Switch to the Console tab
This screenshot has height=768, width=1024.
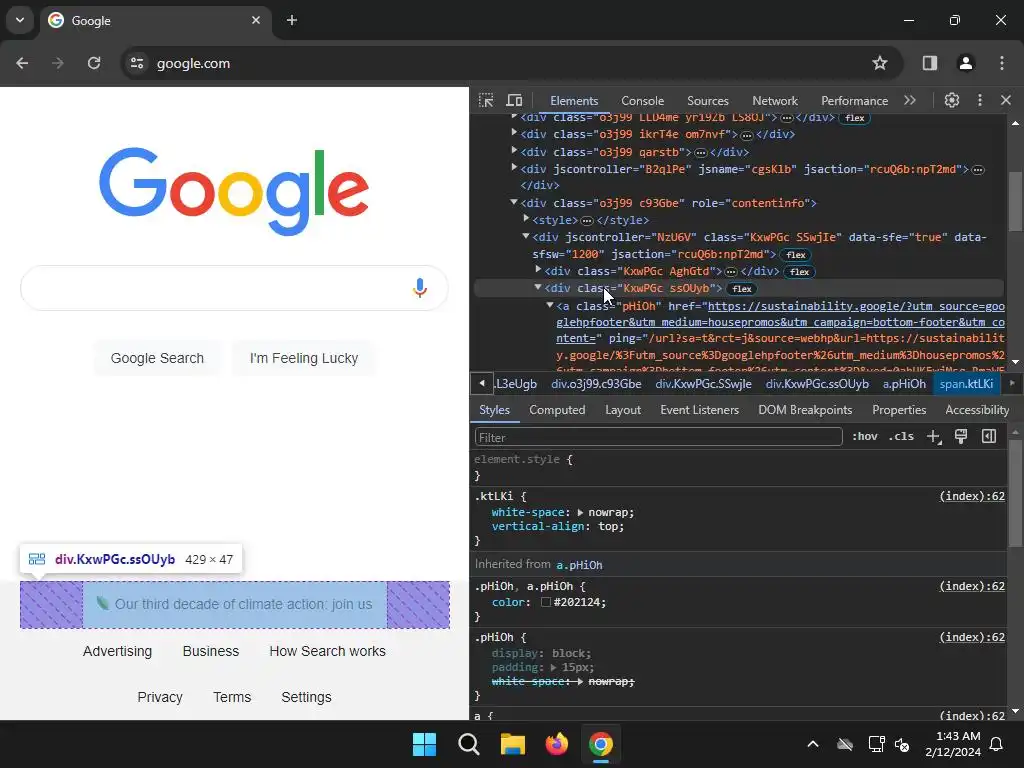643,101
